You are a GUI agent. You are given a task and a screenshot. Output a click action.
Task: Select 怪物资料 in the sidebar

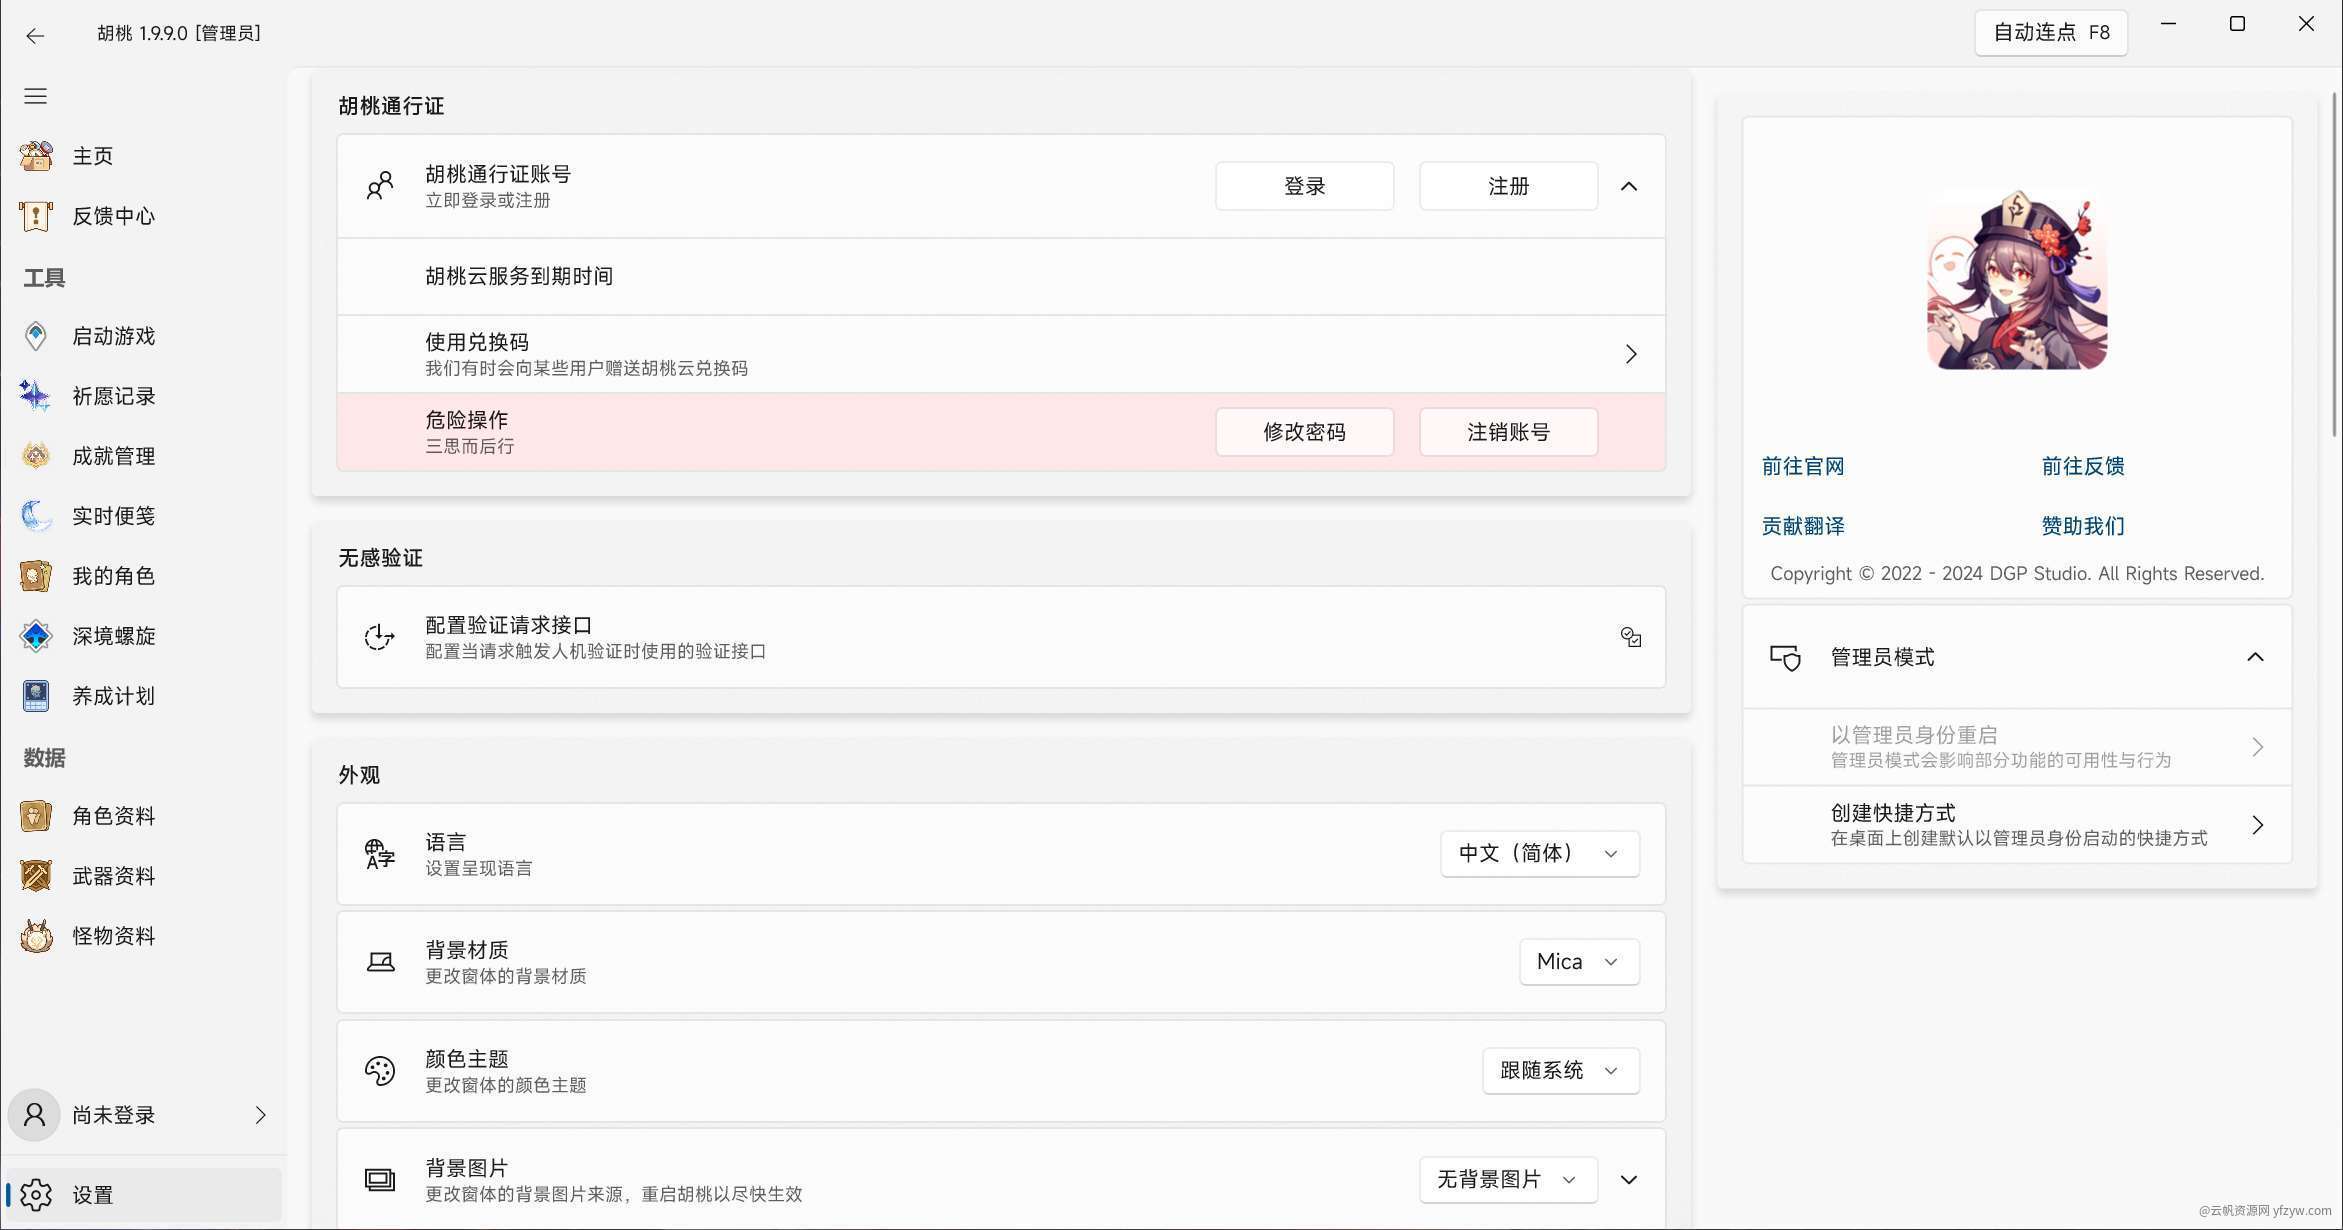coord(142,936)
